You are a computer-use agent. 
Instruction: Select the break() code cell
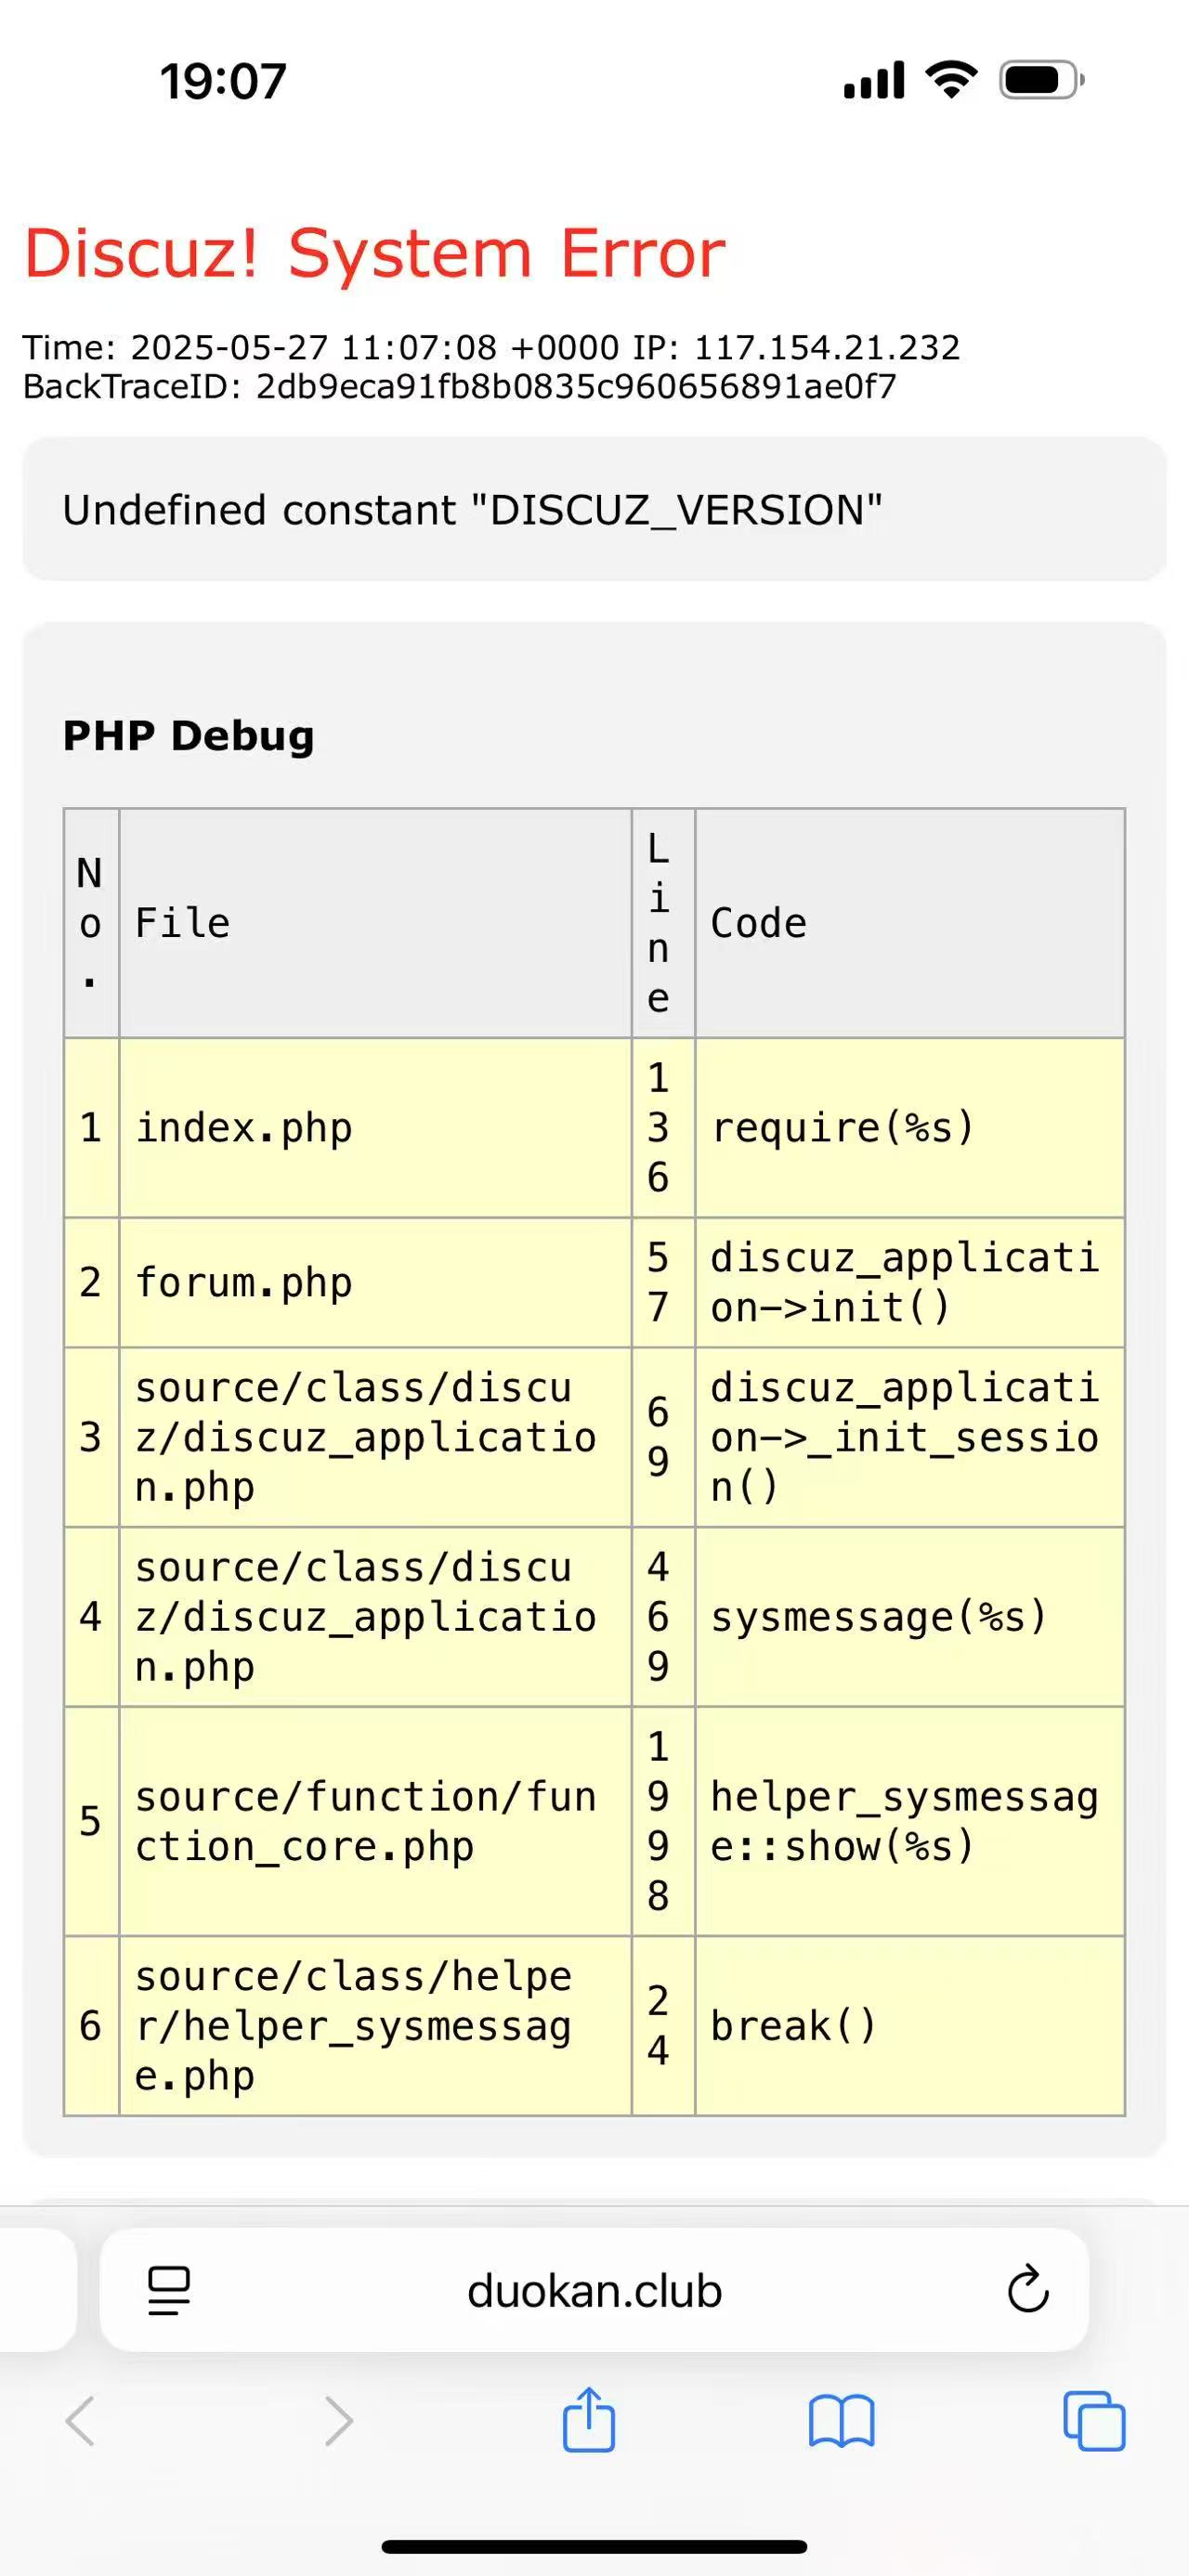(910, 2026)
